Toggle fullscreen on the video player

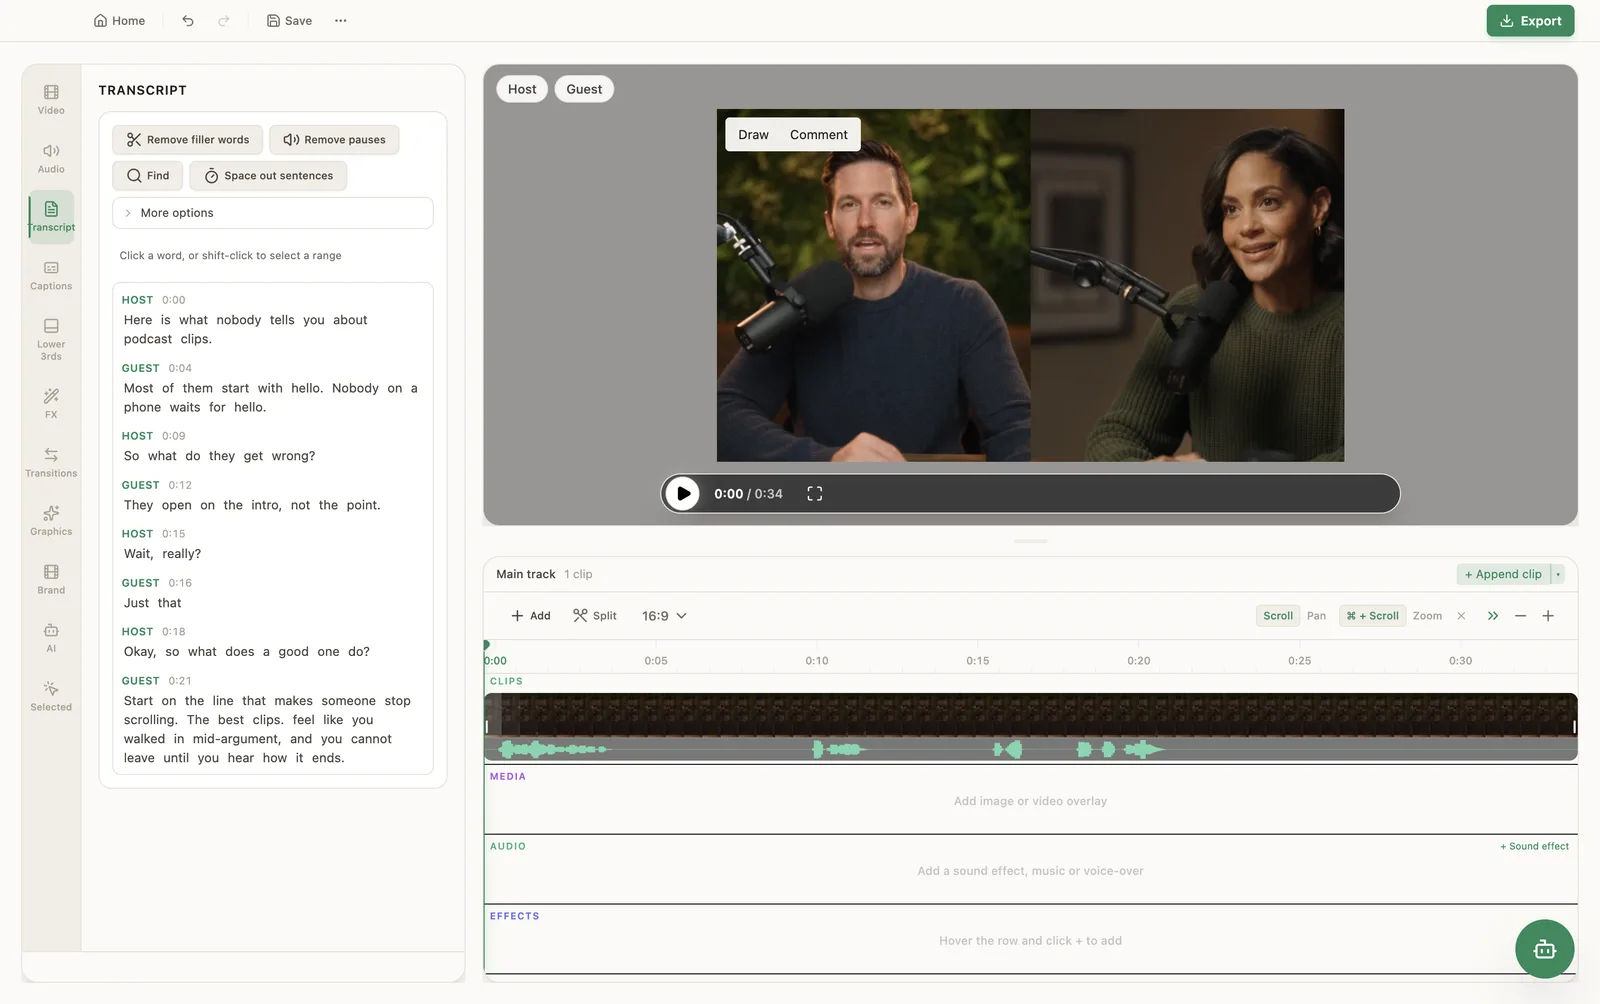[815, 494]
